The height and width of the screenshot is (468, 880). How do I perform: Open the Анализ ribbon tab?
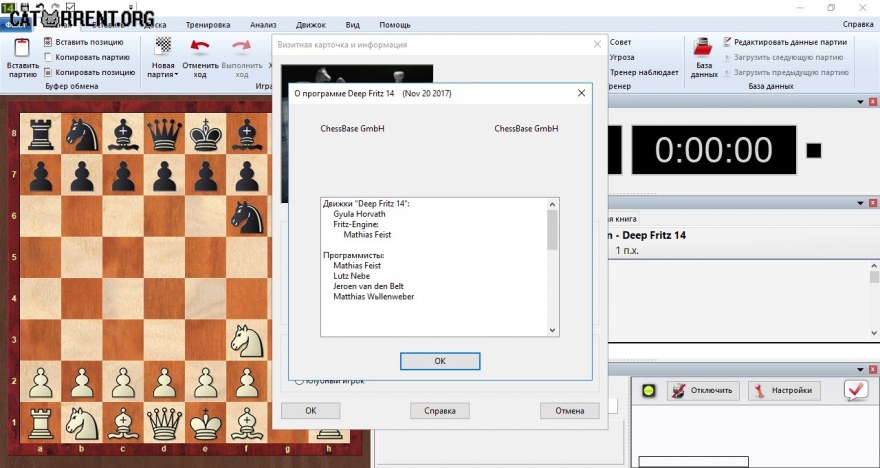(x=263, y=25)
